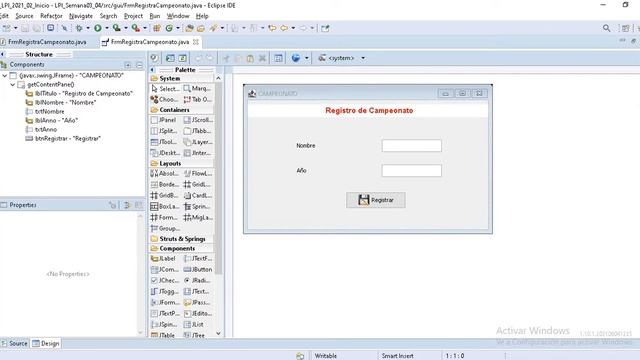This screenshot has width=640, height=360.
Task: Click the delete X design toolbar icon
Action: coord(262,58)
